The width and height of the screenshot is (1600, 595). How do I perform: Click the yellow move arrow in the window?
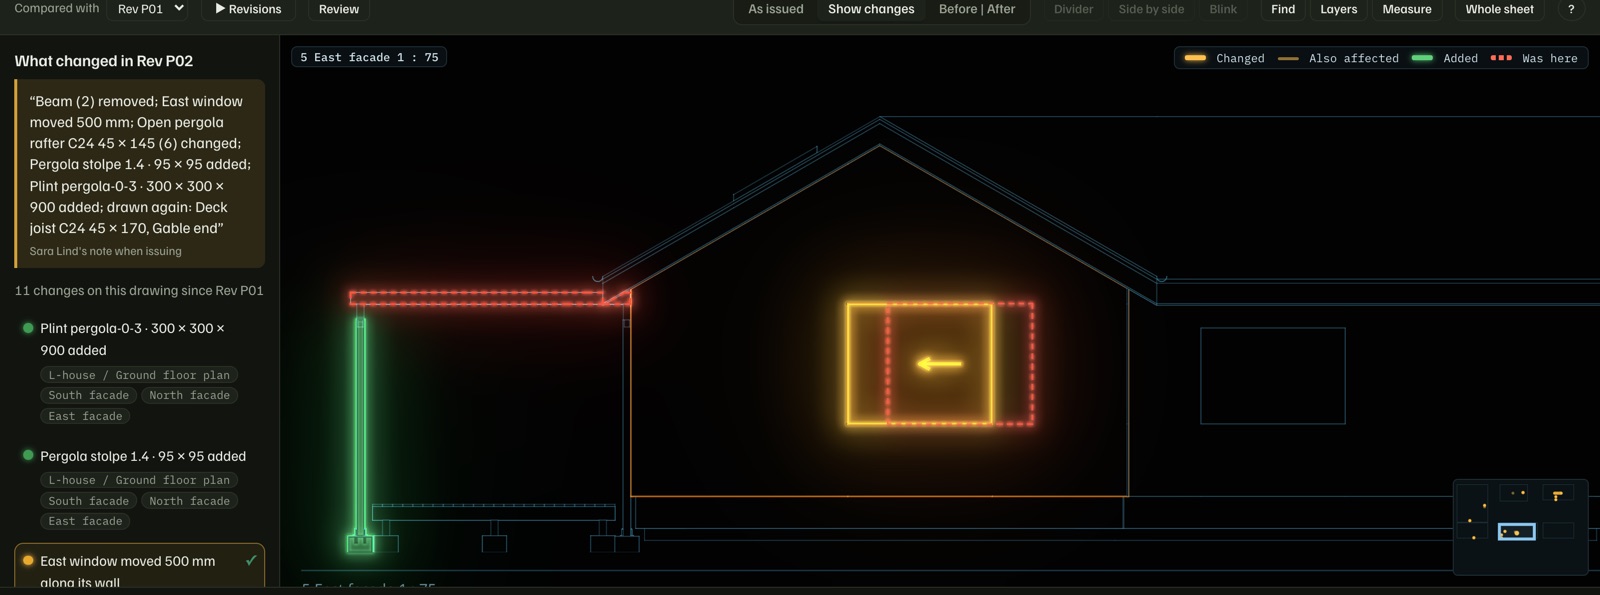click(940, 364)
